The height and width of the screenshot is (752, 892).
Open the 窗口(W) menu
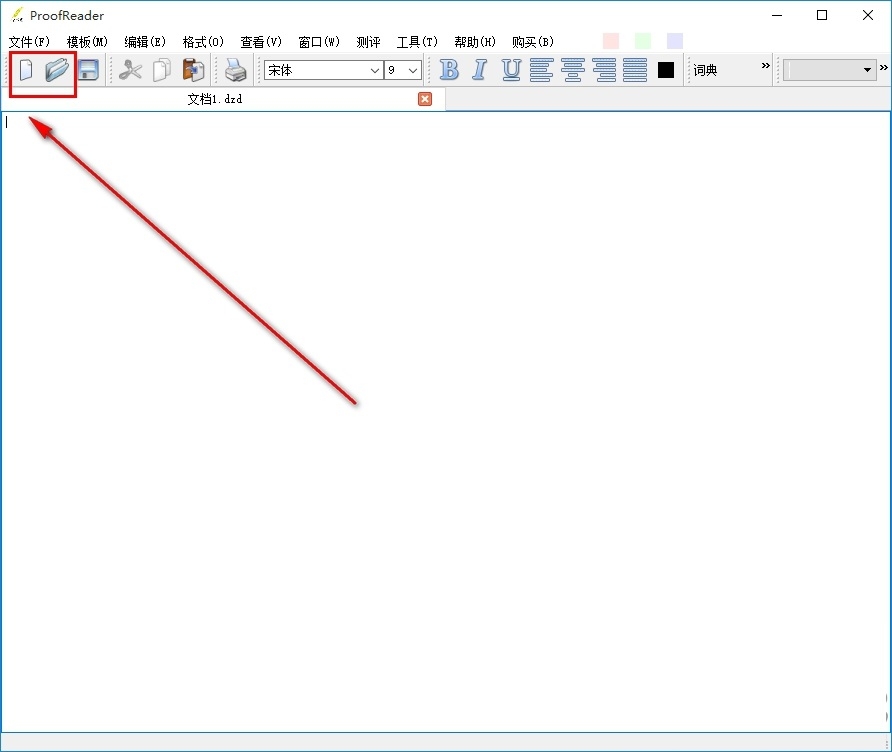click(319, 42)
